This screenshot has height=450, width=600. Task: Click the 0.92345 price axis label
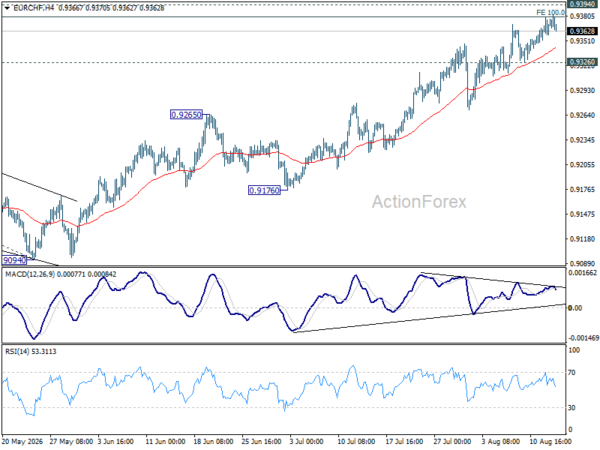582,140
